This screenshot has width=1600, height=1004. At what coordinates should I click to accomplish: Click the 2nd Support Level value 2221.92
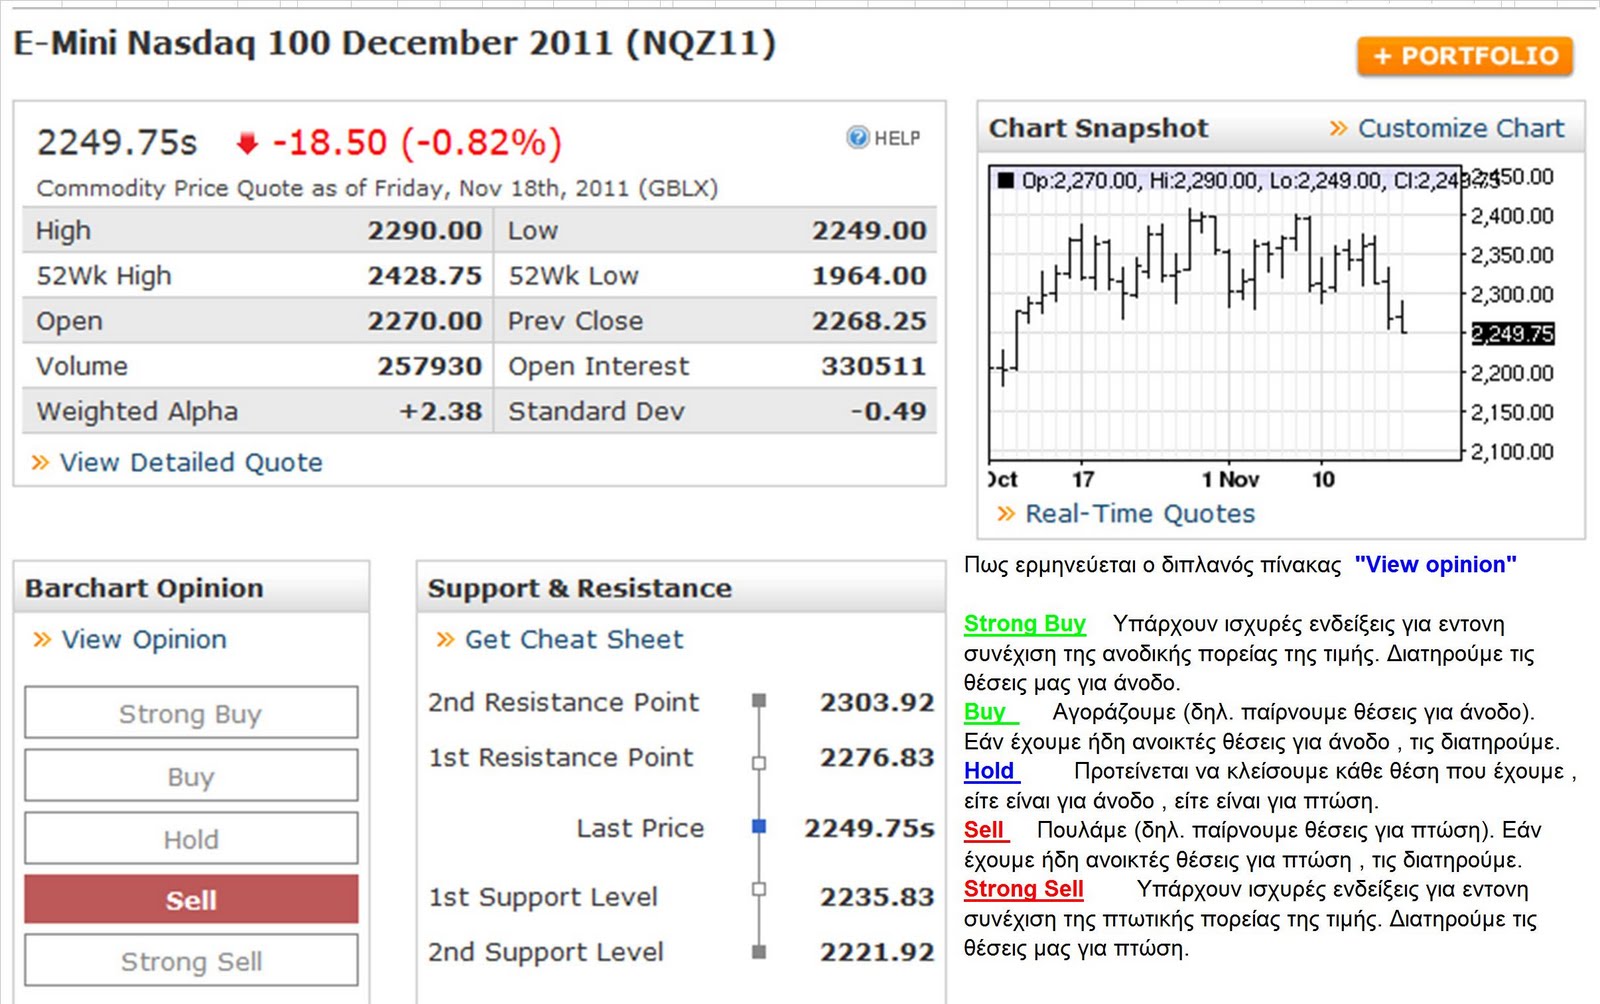coord(877,952)
